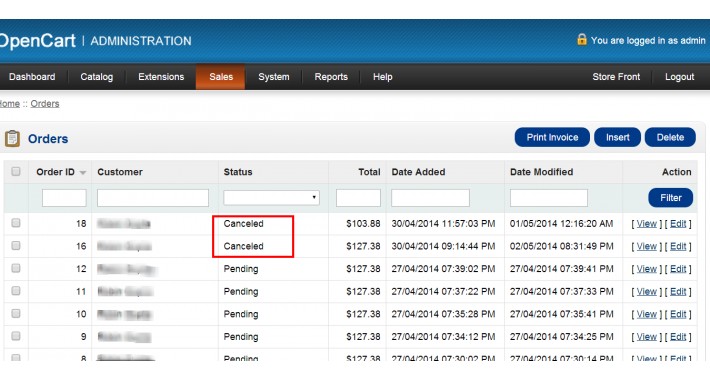Click the lock icon beside logged in text
This screenshot has height=380, width=710.
(x=581, y=39)
